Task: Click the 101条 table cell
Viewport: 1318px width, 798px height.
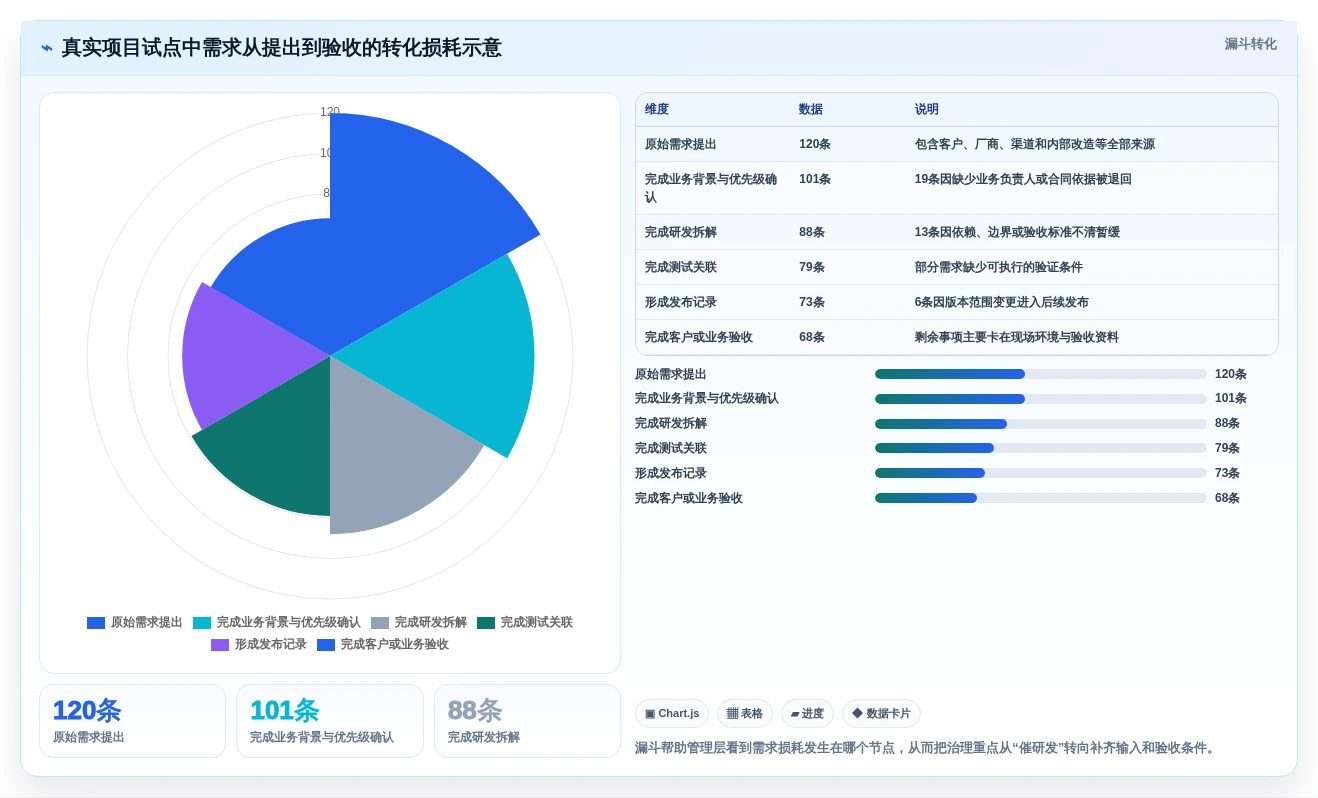Action: 815,179
